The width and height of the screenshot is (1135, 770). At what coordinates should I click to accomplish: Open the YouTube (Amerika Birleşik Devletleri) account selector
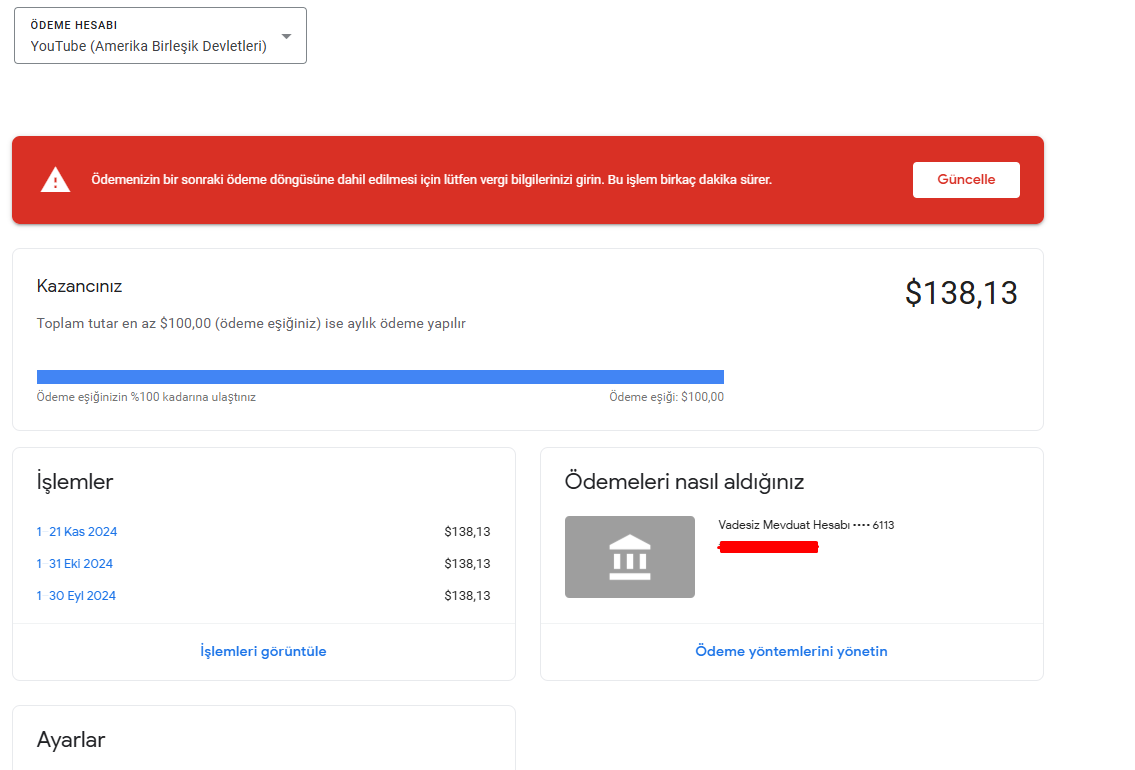point(160,35)
